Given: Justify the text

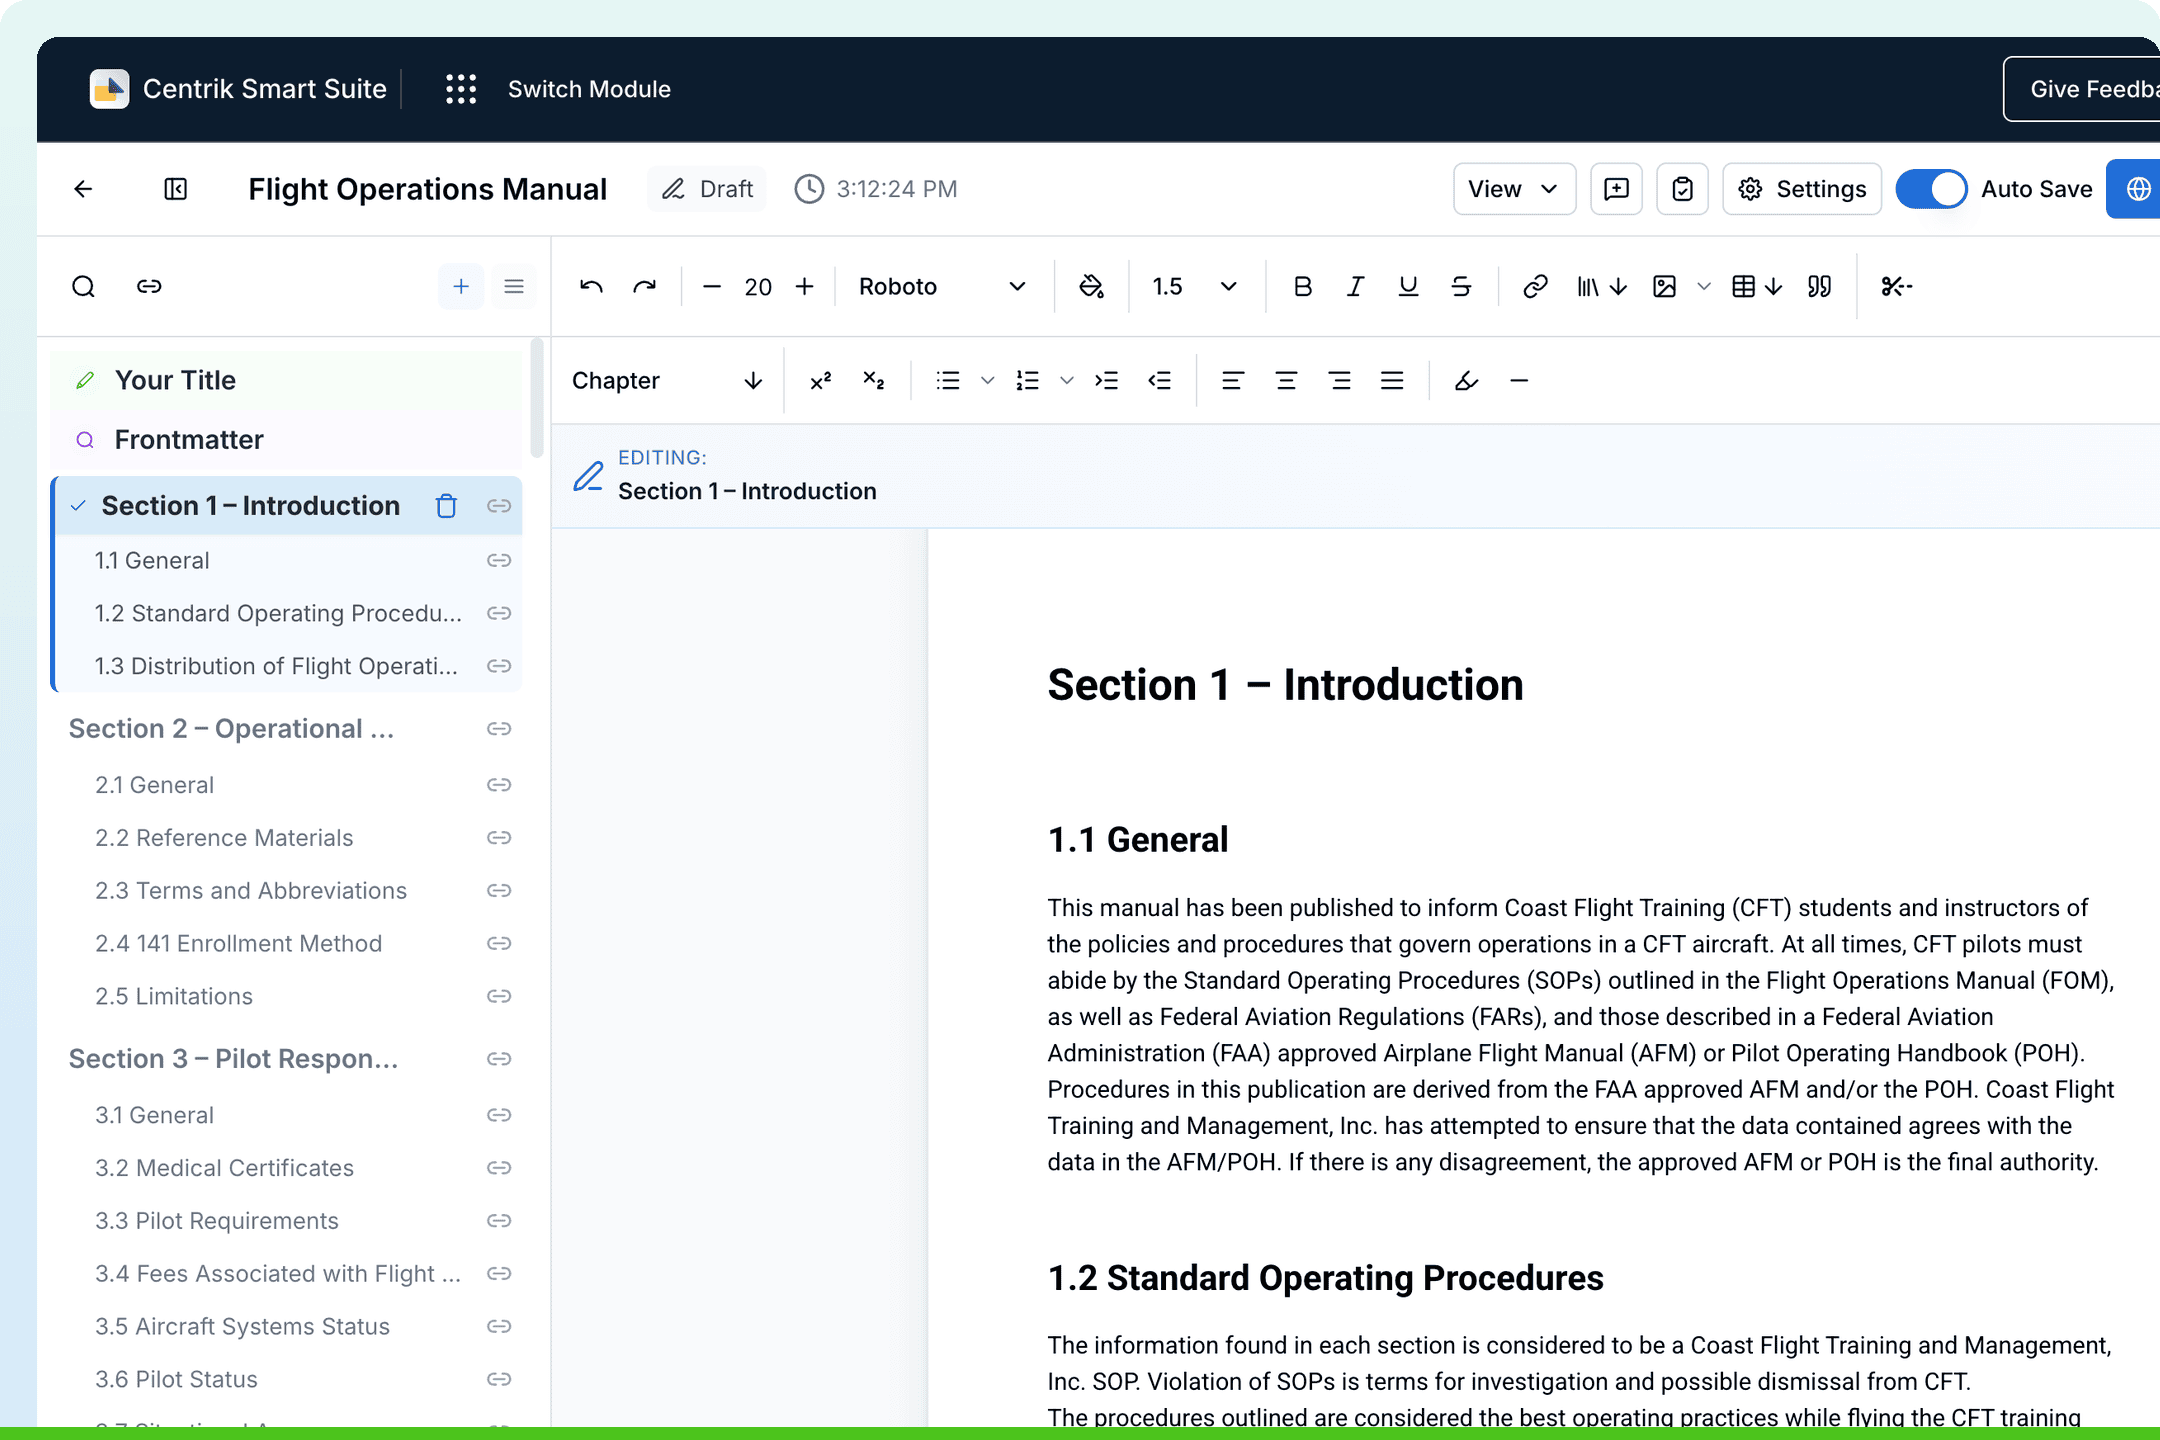Looking at the screenshot, I should pos(1392,381).
